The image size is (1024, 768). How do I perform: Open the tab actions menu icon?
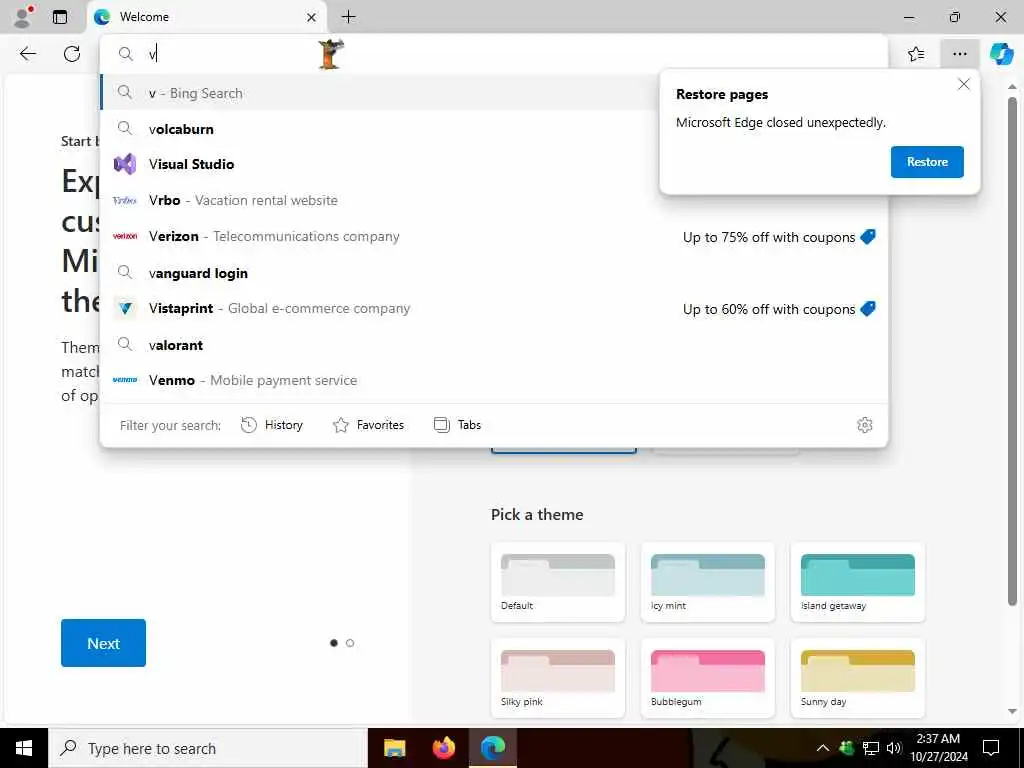59,17
